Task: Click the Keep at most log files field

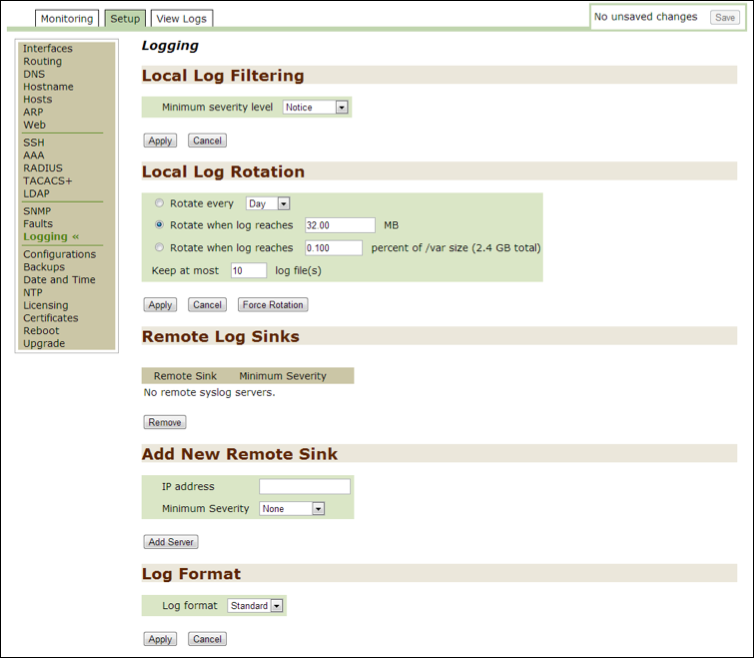Action: pos(248,270)
